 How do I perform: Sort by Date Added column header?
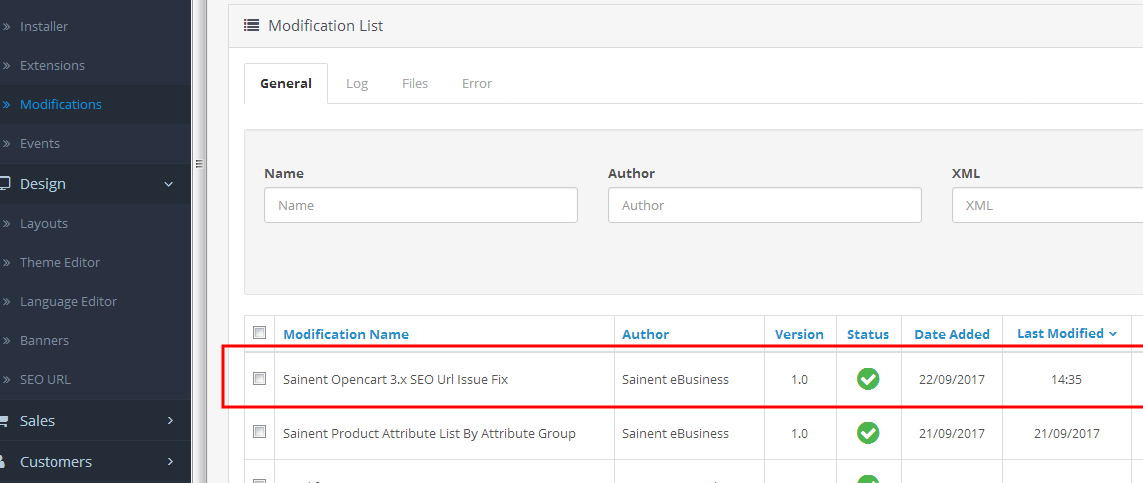click(952, 334)
